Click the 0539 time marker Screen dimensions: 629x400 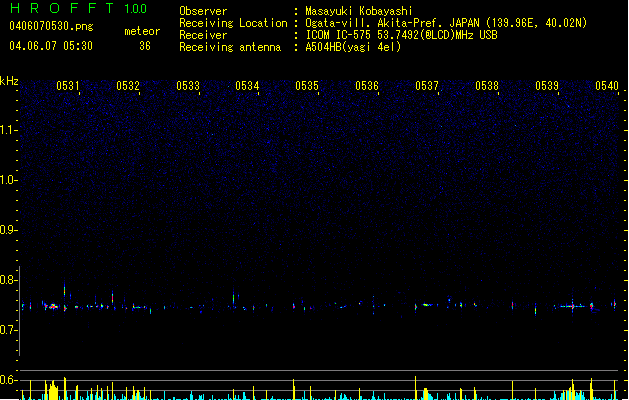click(x=547, y=86)
